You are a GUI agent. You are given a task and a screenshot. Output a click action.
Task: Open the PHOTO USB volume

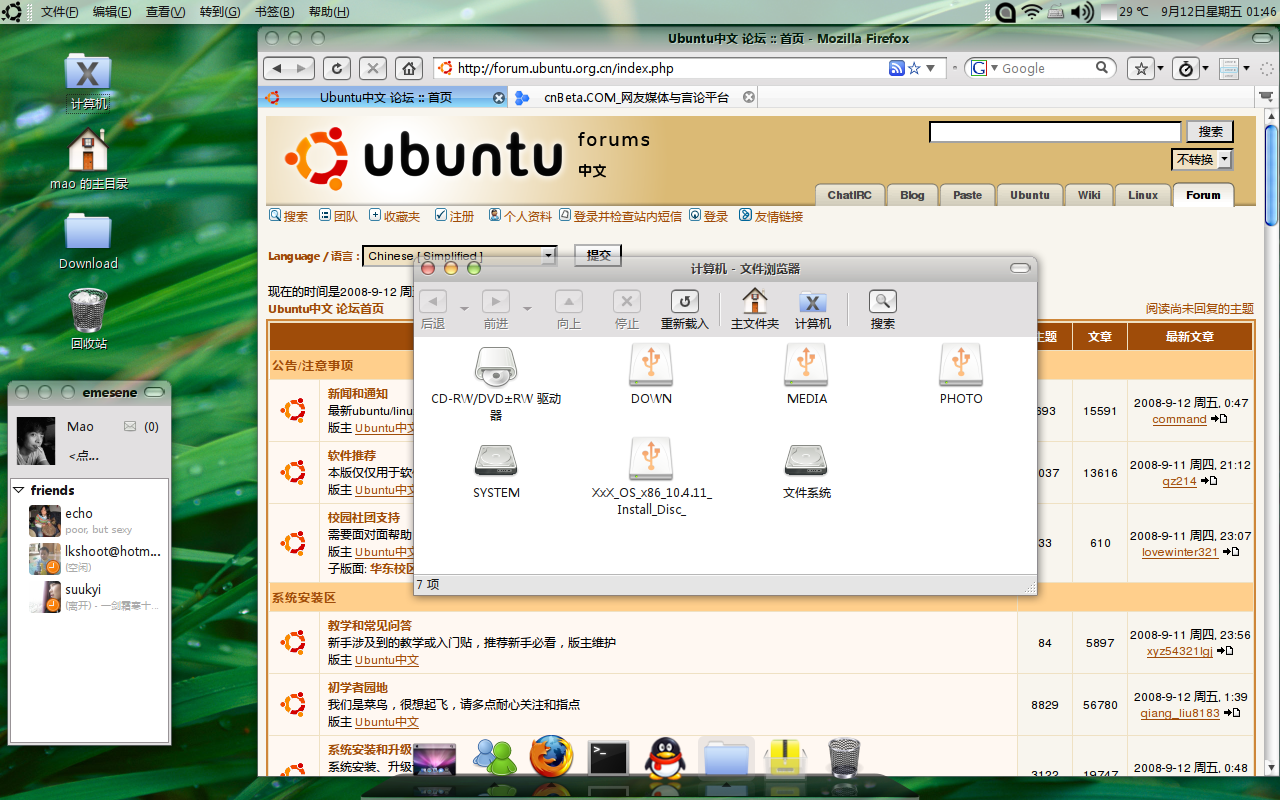(961, 366)
